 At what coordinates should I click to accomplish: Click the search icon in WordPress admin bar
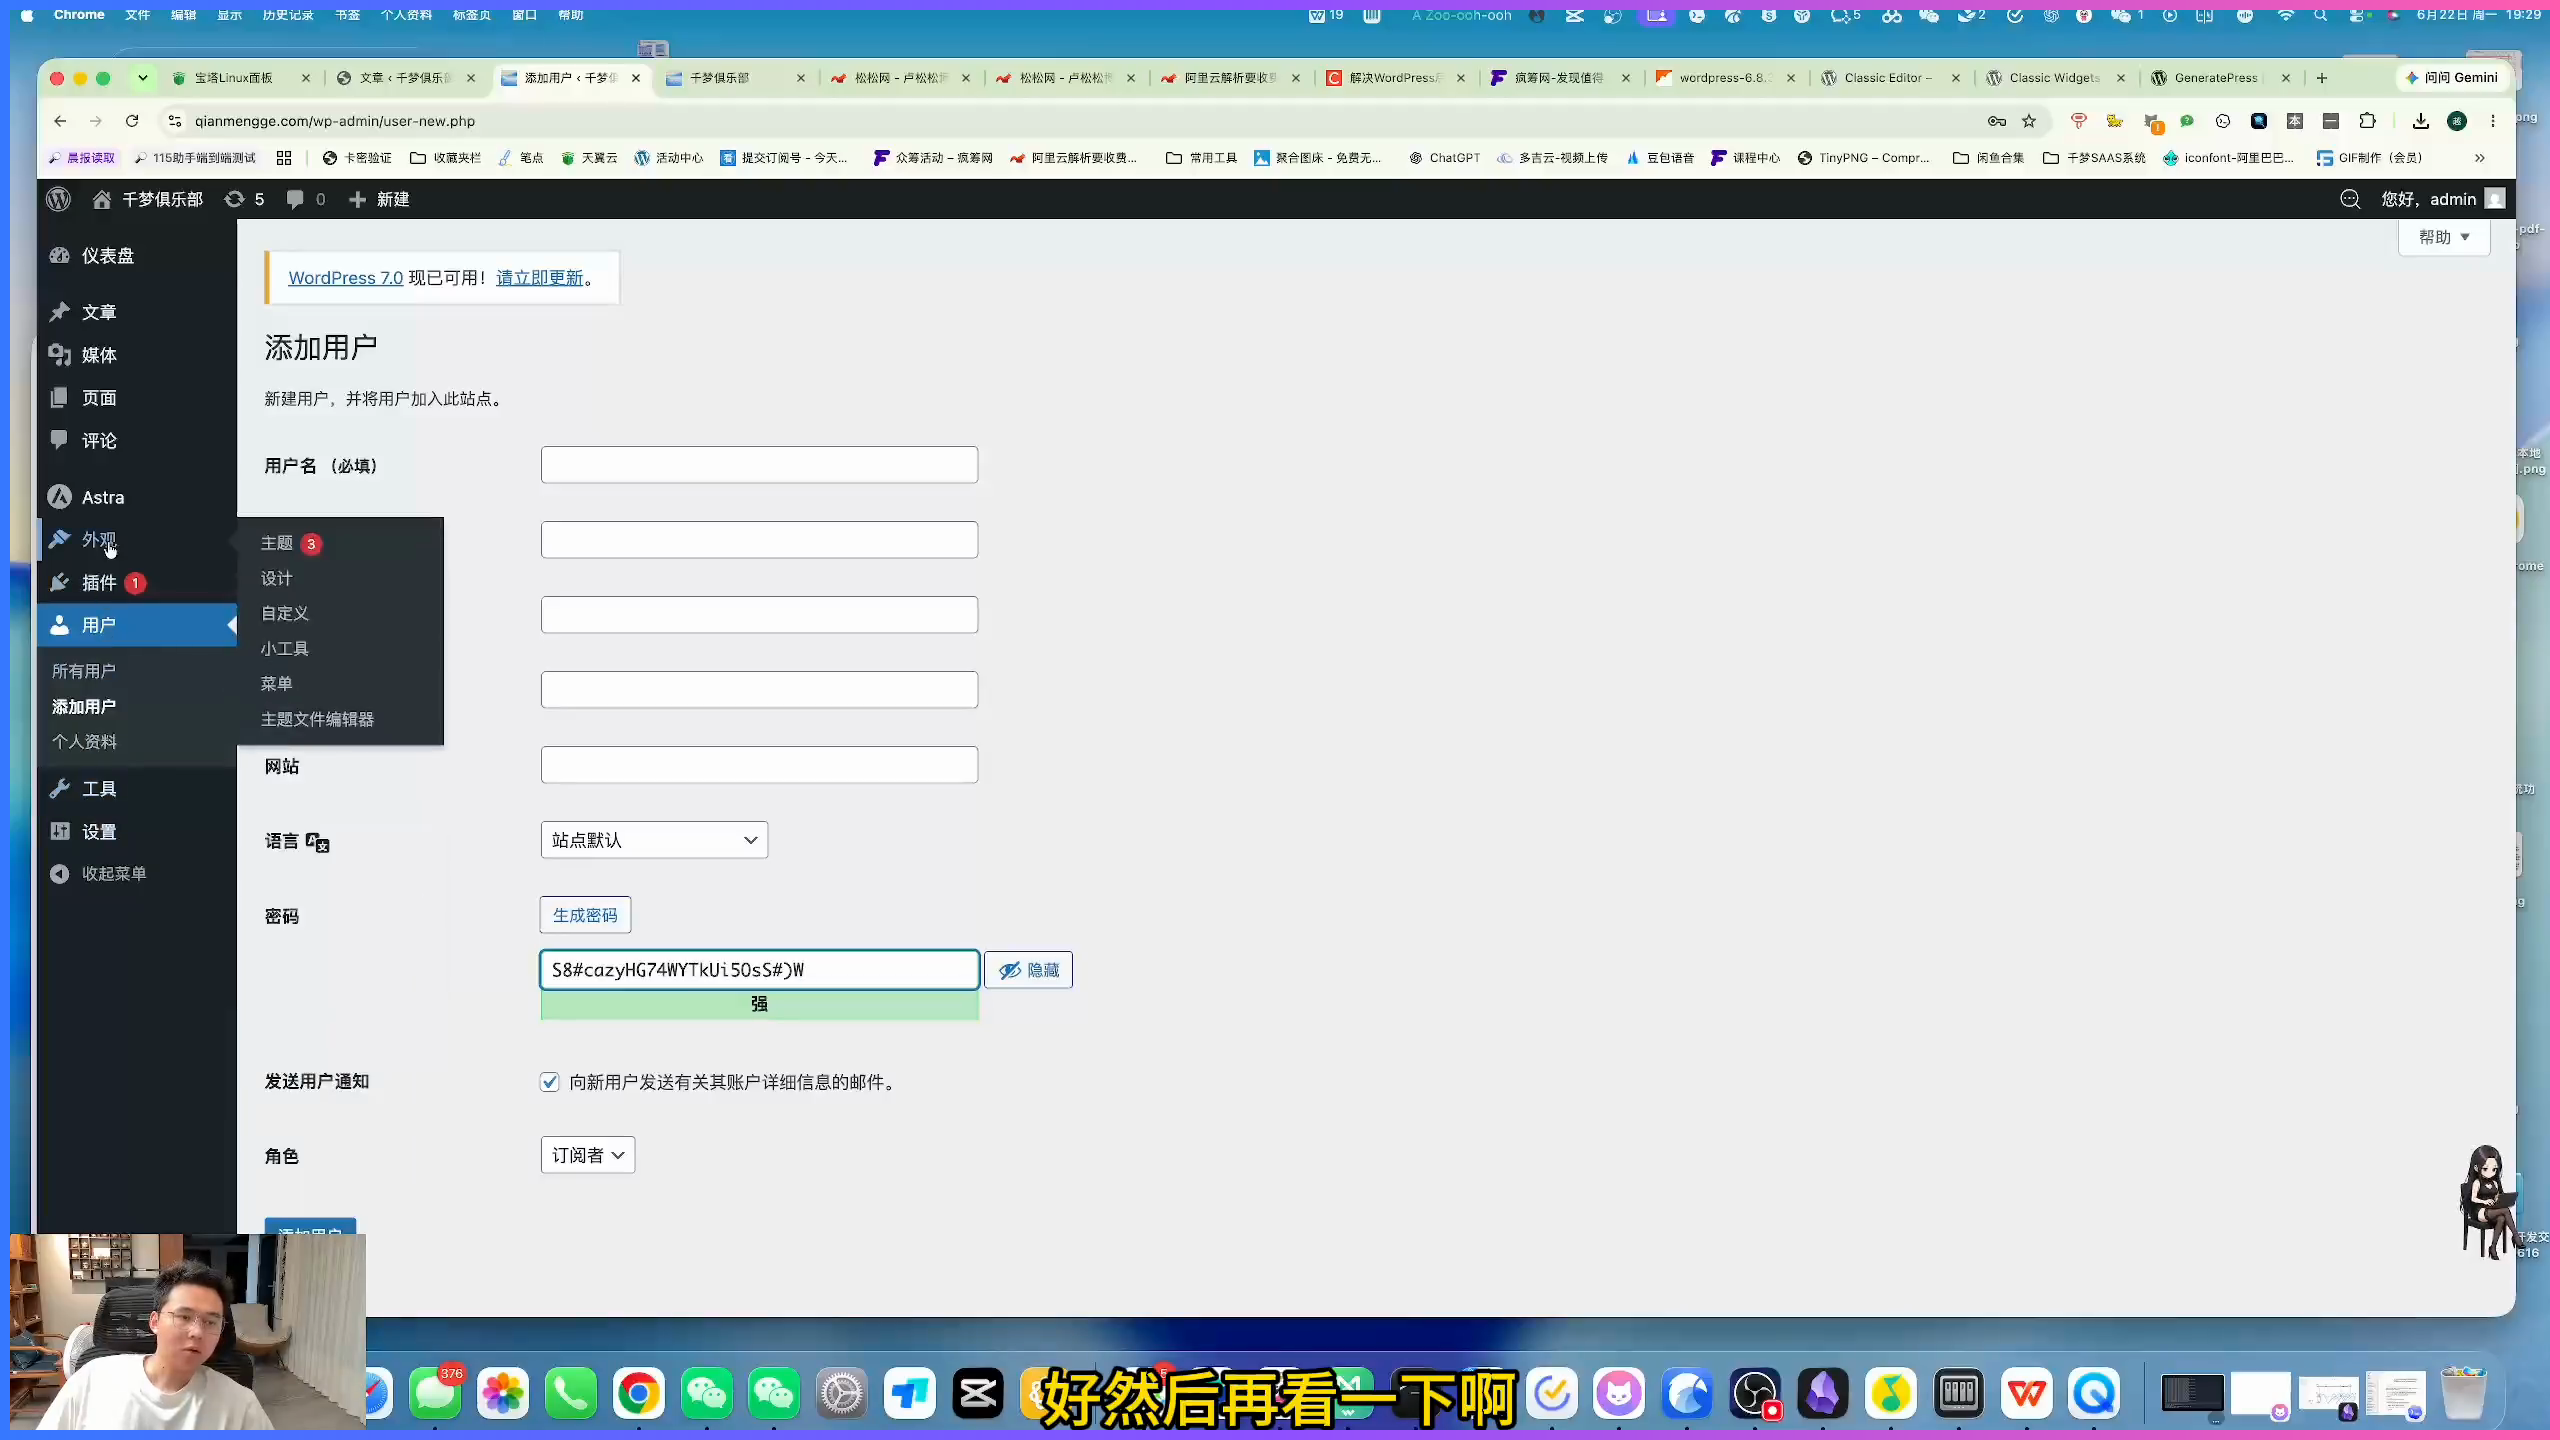[x=2350, y=199]
